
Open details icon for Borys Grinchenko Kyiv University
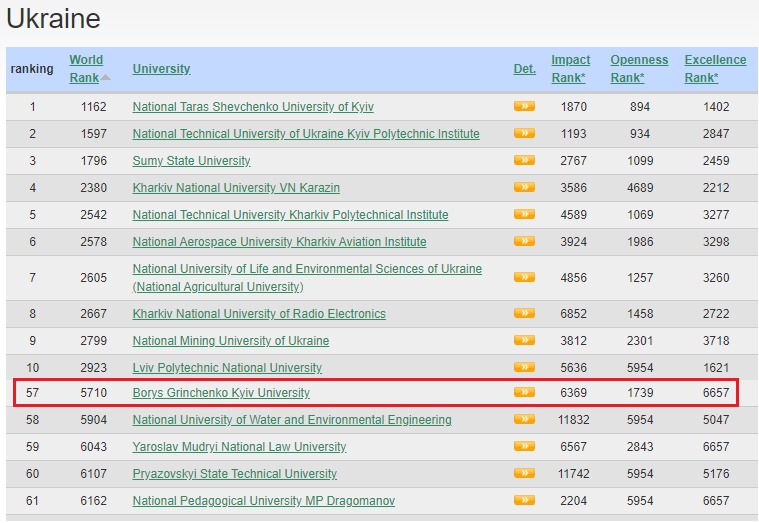(x=524, y=392)
